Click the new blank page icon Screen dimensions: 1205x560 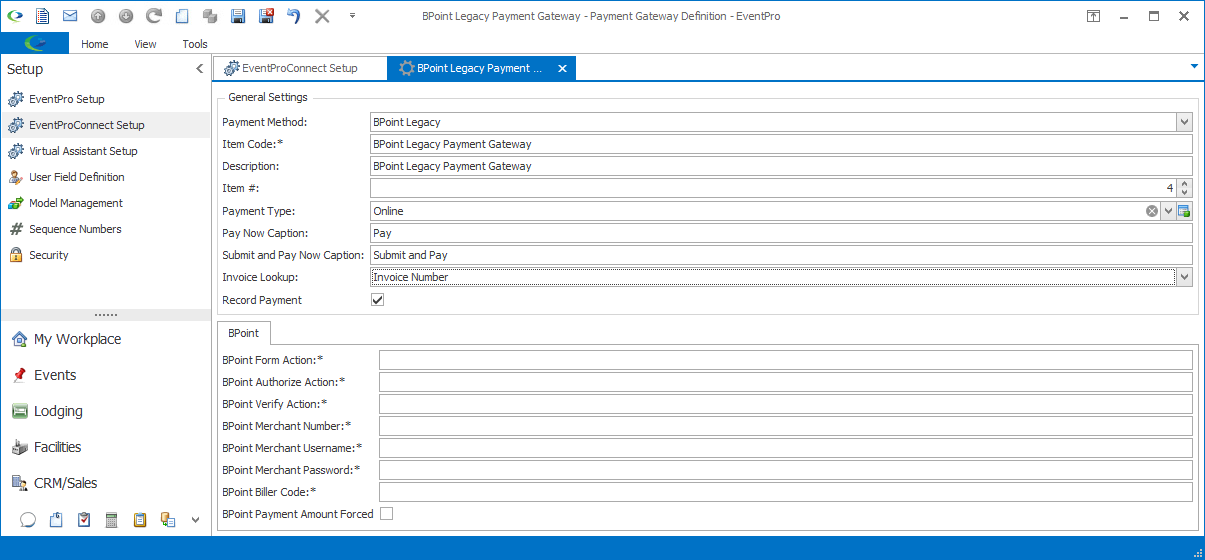pos(181,16)
